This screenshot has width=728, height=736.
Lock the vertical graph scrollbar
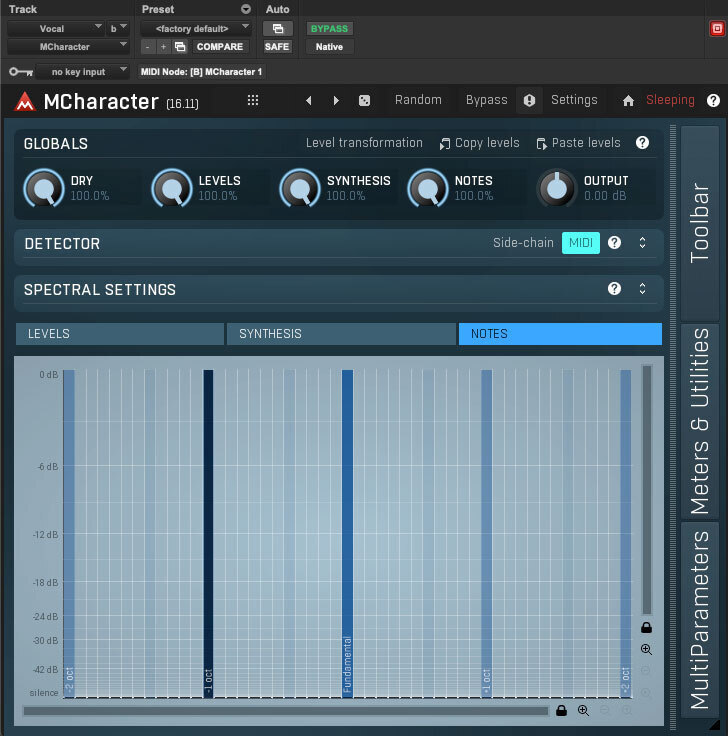pos(646,628)
